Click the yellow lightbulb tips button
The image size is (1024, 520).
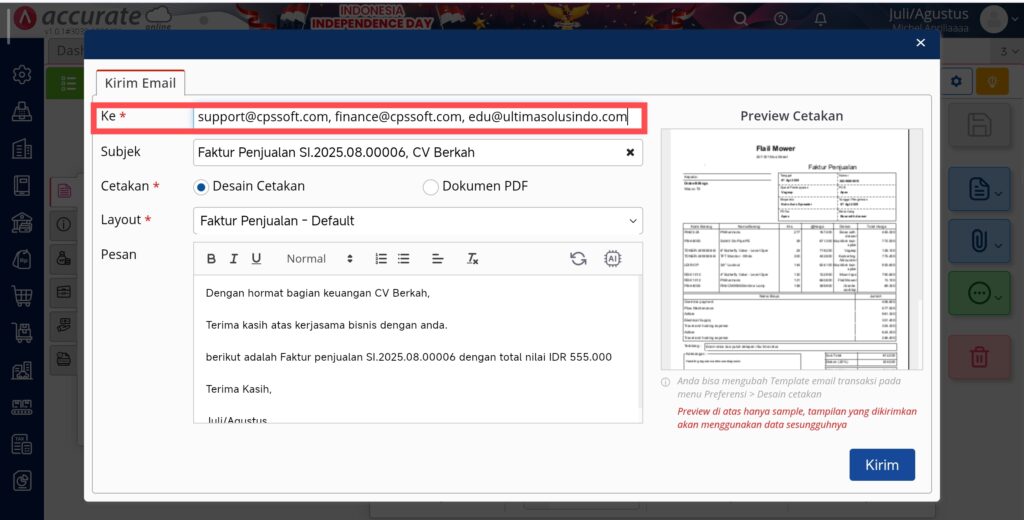pos(992,82)
